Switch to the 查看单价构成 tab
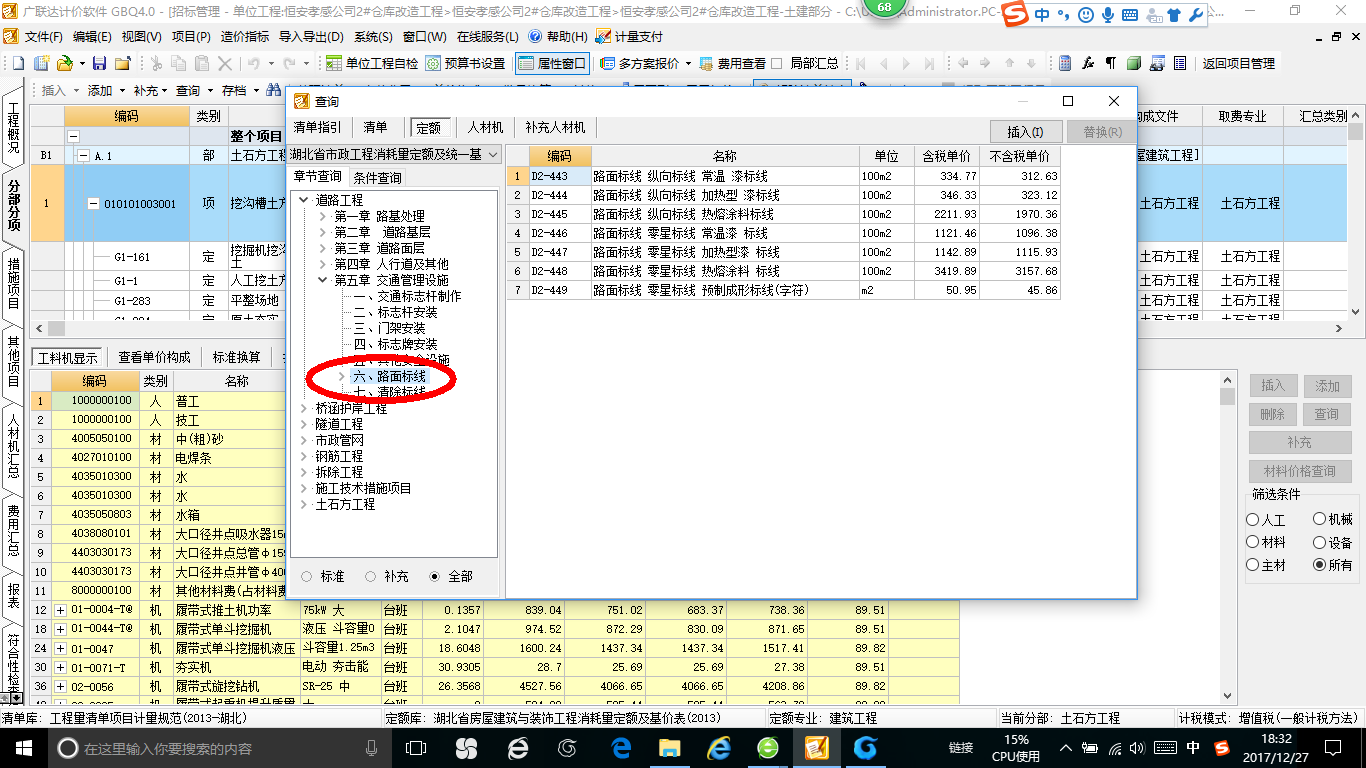This screenshot has width=1366, height=768. pyautogui.click(x=154, y=357)
